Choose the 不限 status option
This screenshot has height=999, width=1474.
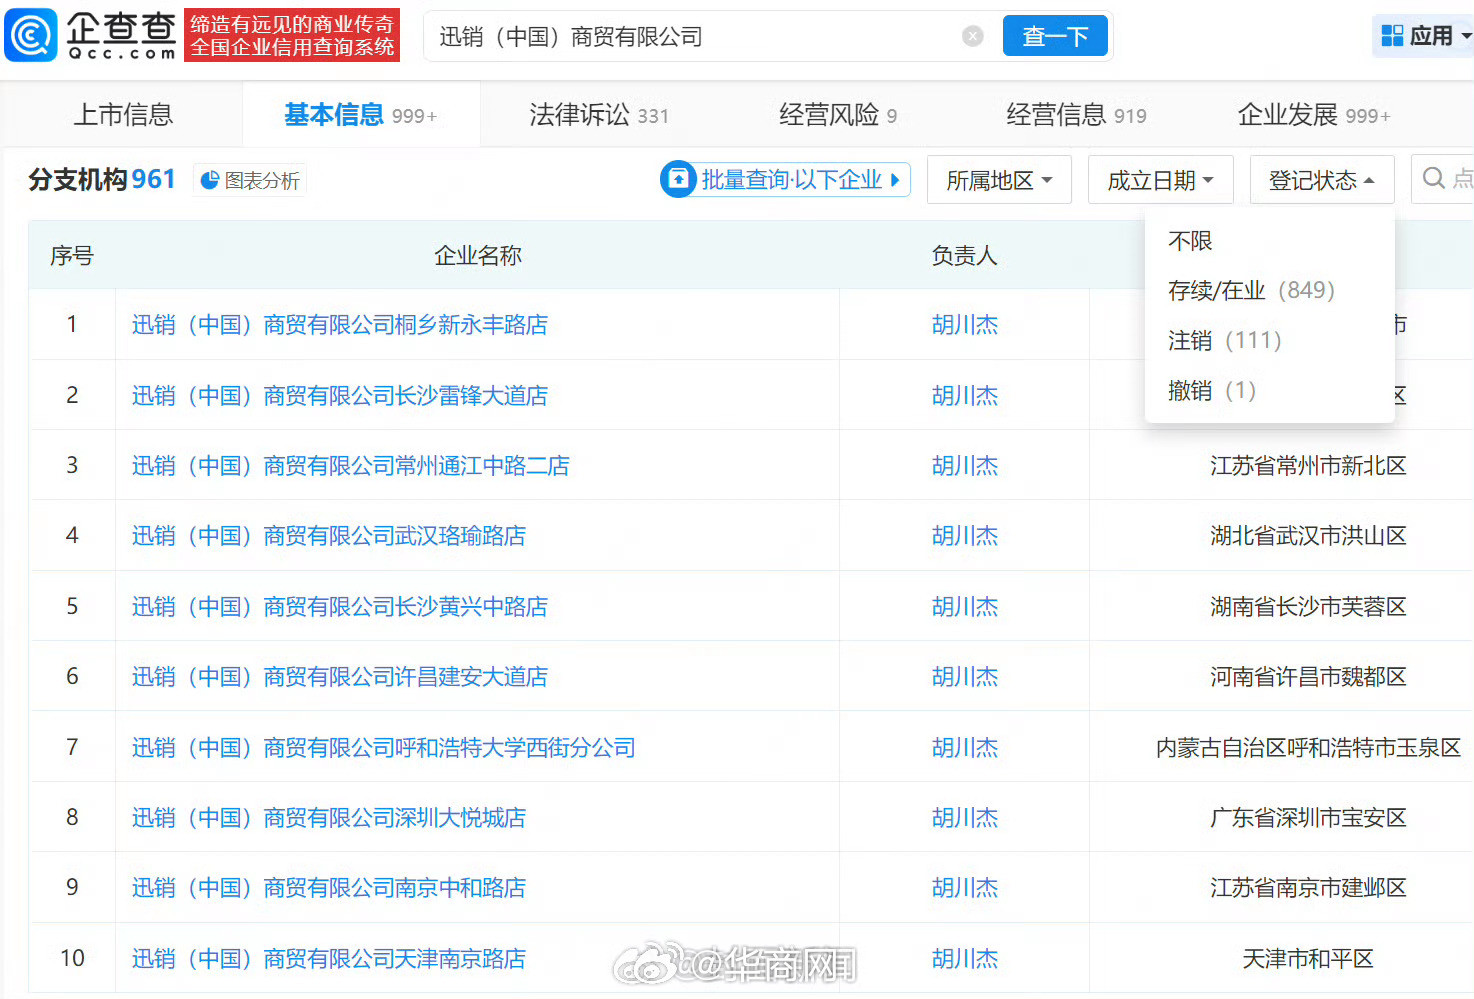[x=1188, y=240]
